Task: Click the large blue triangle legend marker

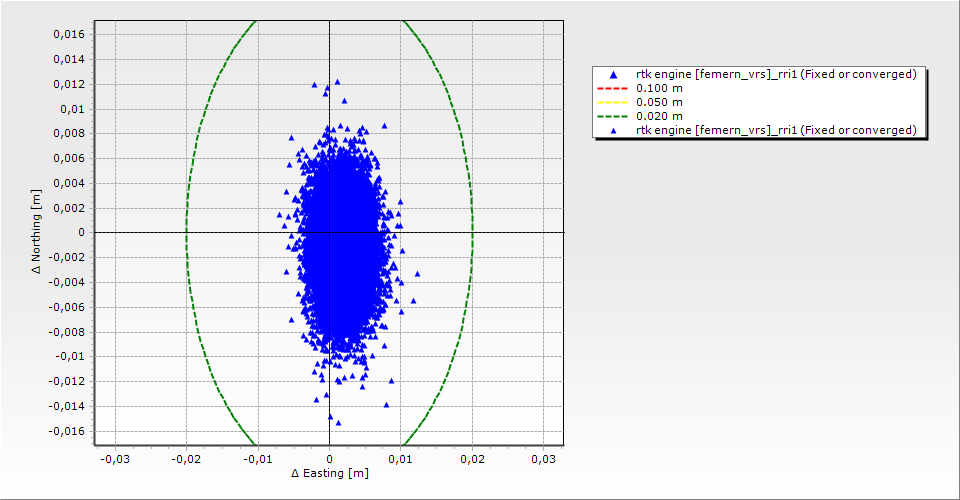Action: [x=614, y=75]
